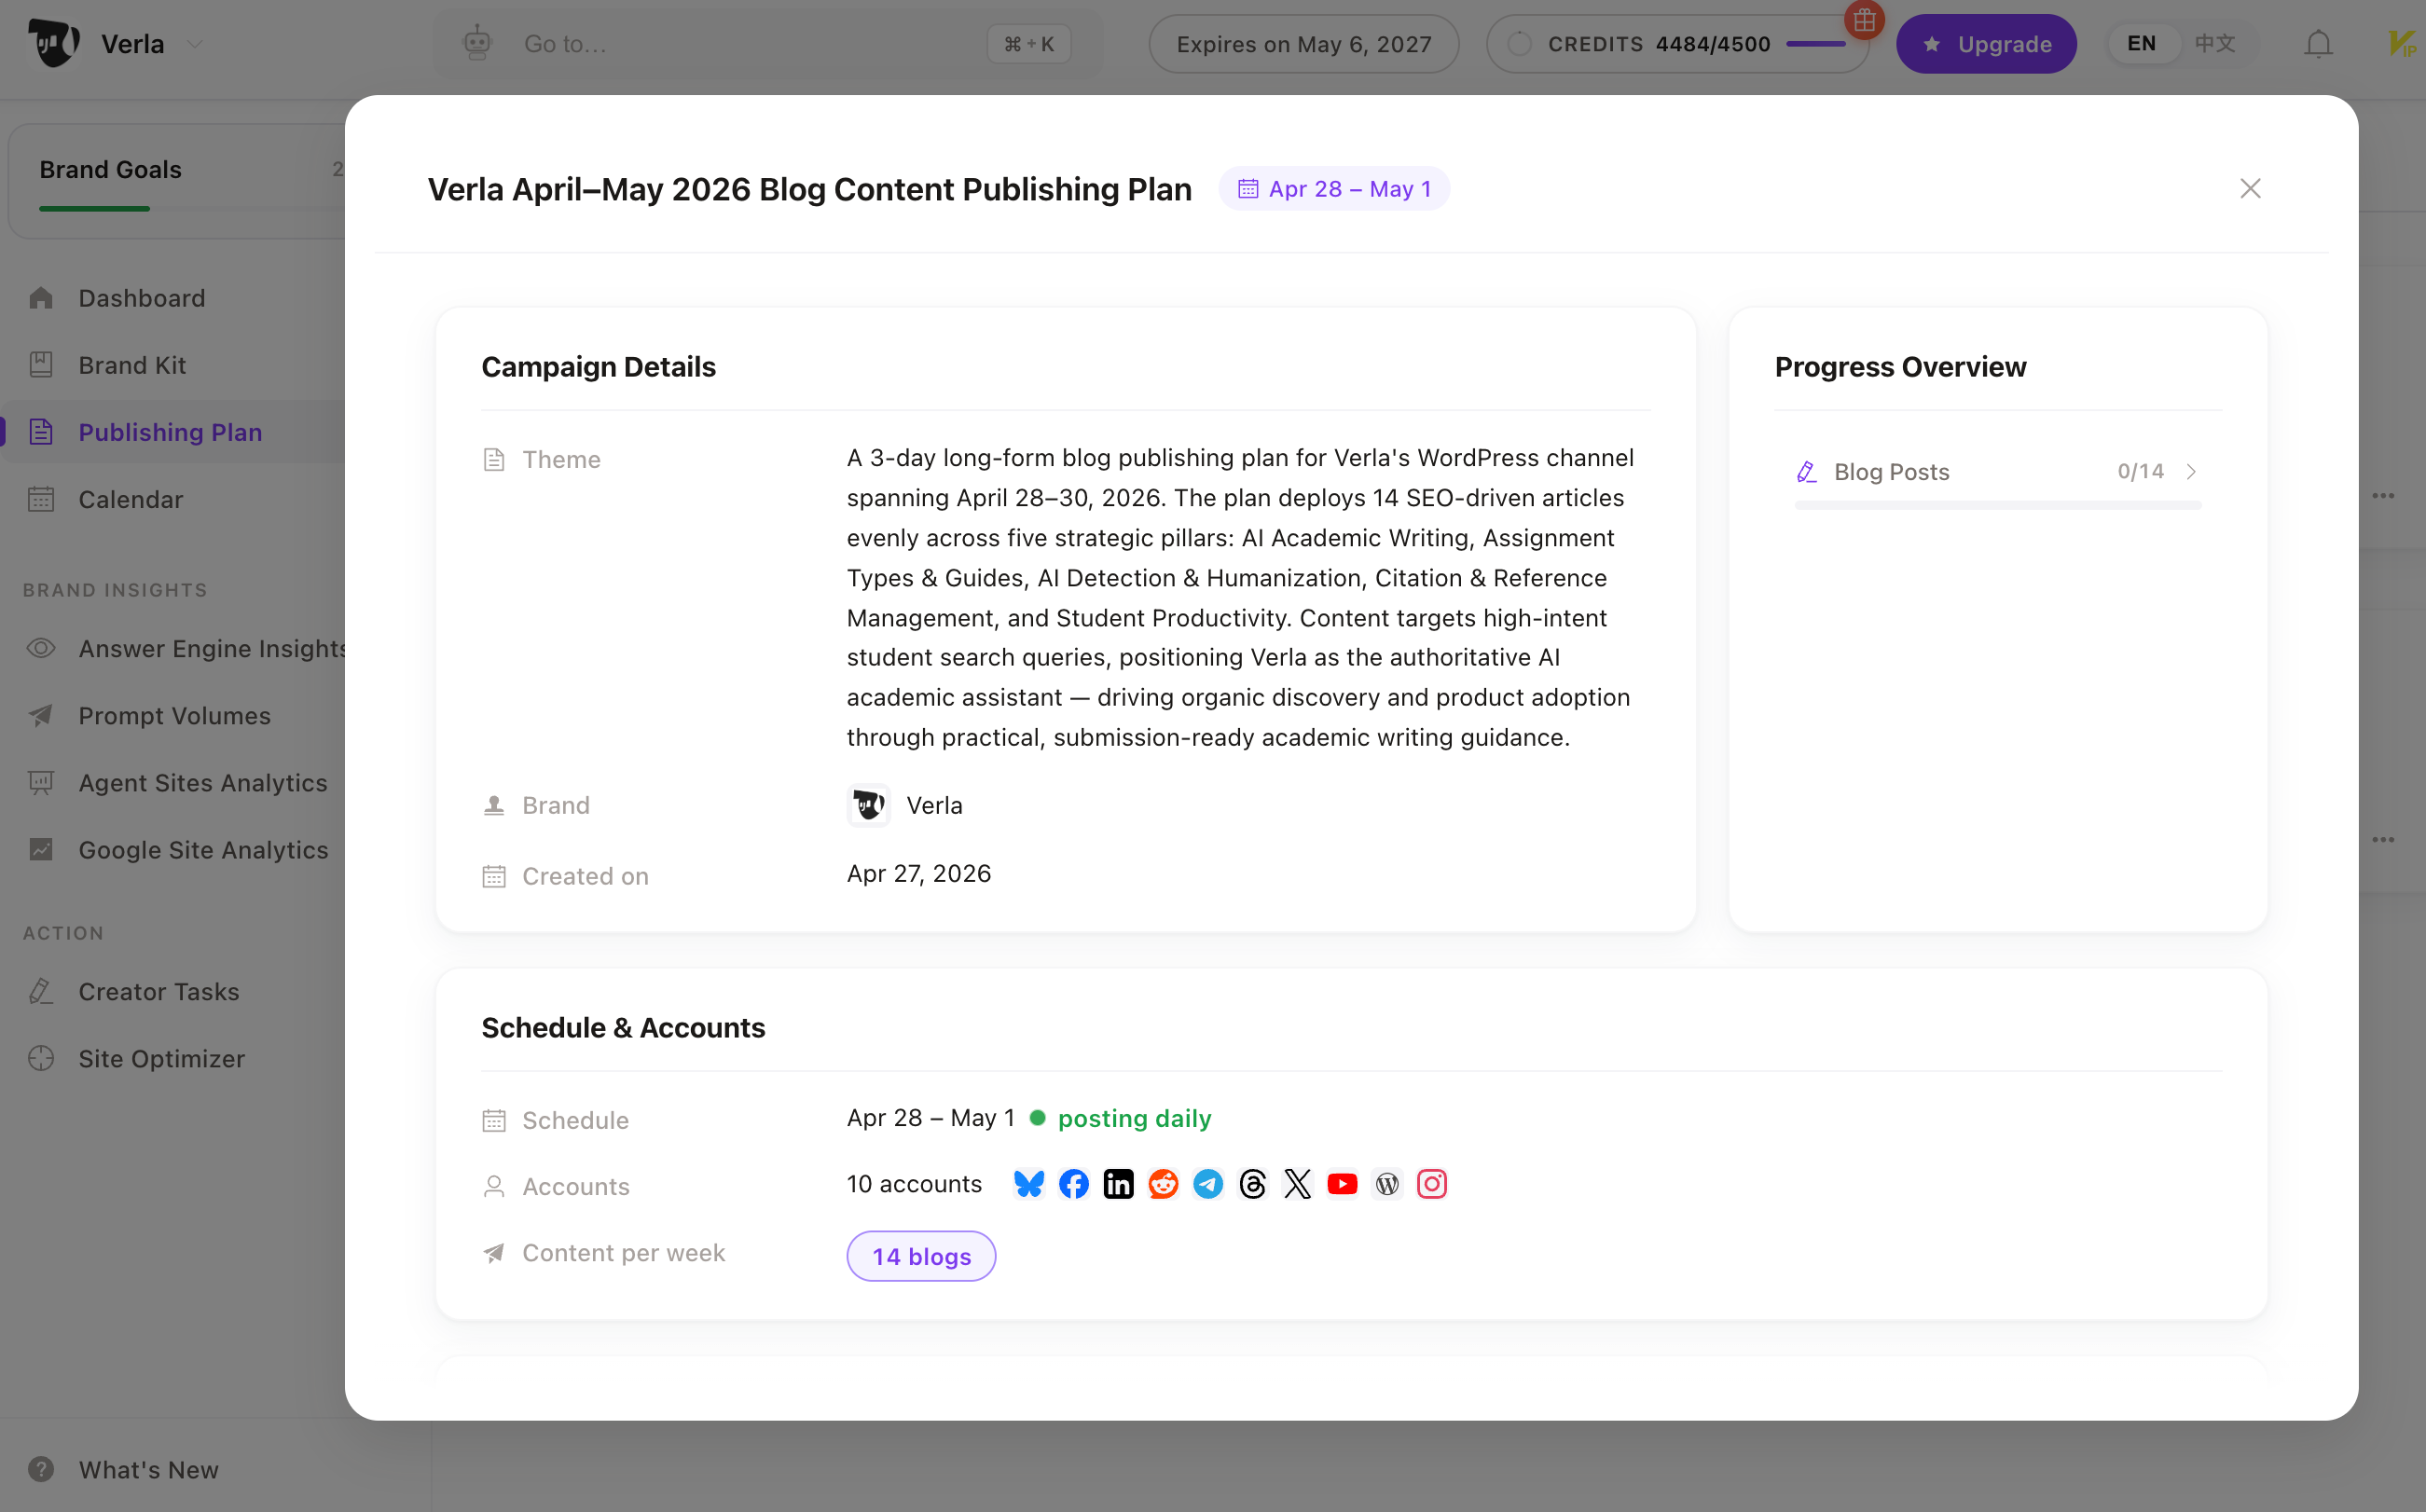Click the gift icon badge on credits
The width and height of the screenshot is (2426, 1512).
[x=1864, y=19]
